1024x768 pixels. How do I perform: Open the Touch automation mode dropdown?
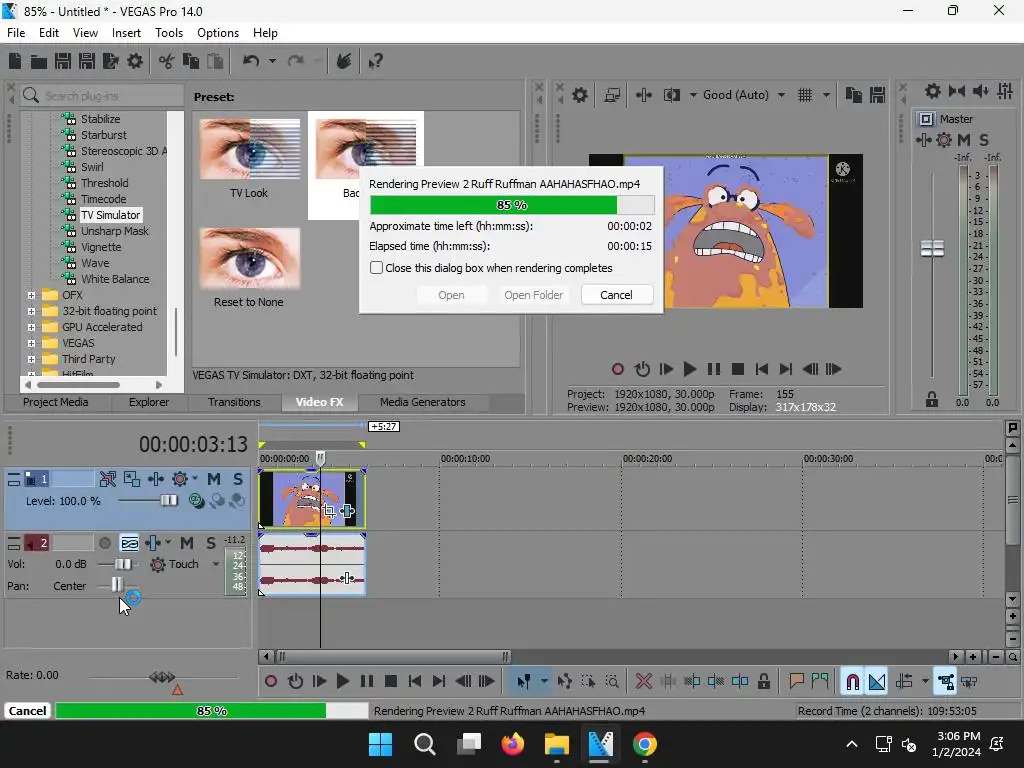click(x=216, y=564)
